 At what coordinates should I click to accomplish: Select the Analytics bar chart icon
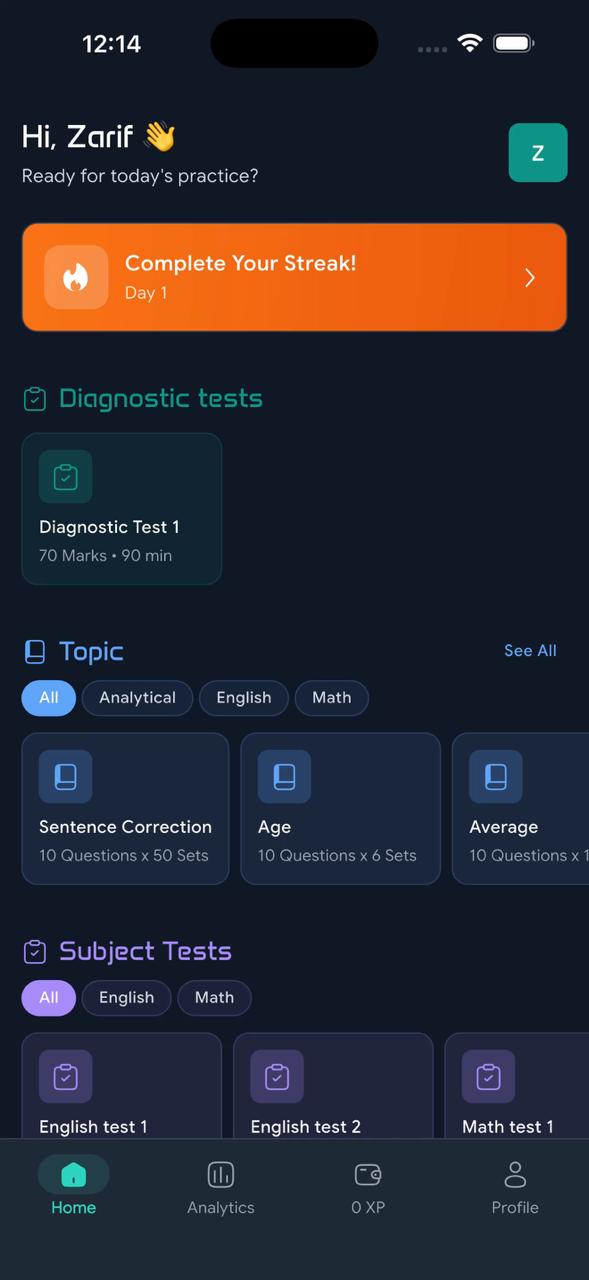coord(220,1174)
